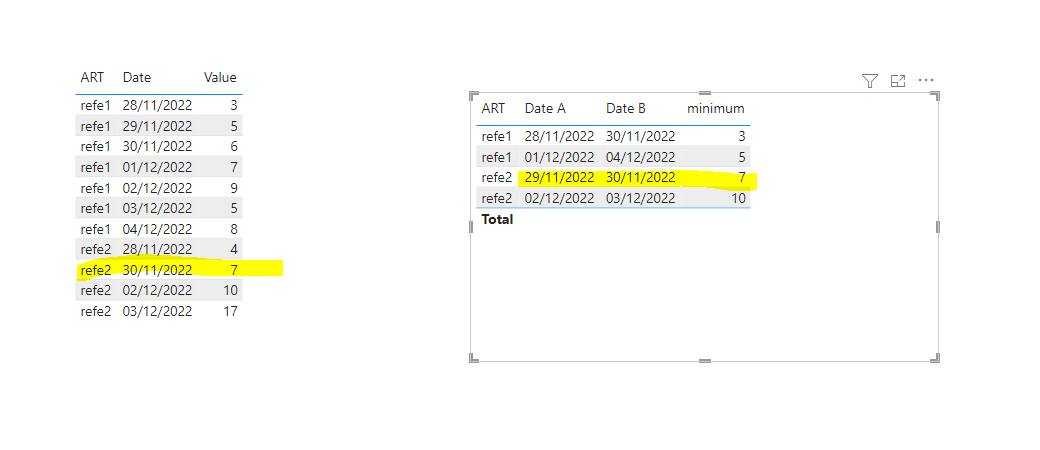Select Date B cell 30/11/2022 in refe1 row
The image size is (1040, 450).
pyautogui.click(x=641, y=136)
